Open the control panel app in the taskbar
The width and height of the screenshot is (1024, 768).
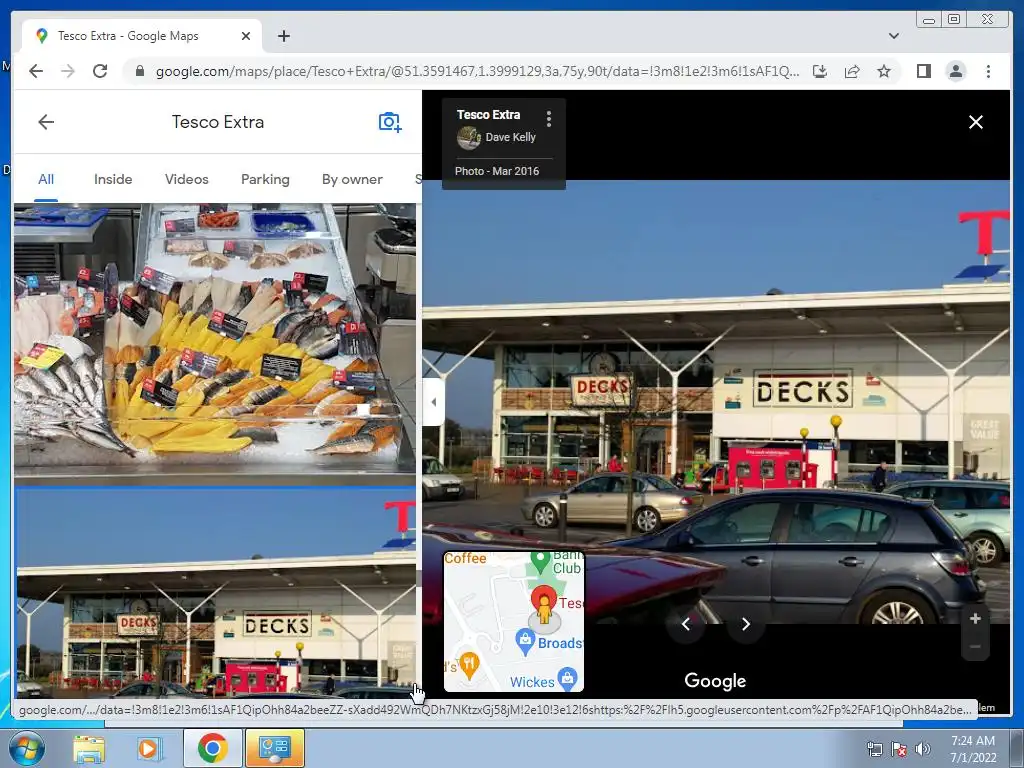275,748
